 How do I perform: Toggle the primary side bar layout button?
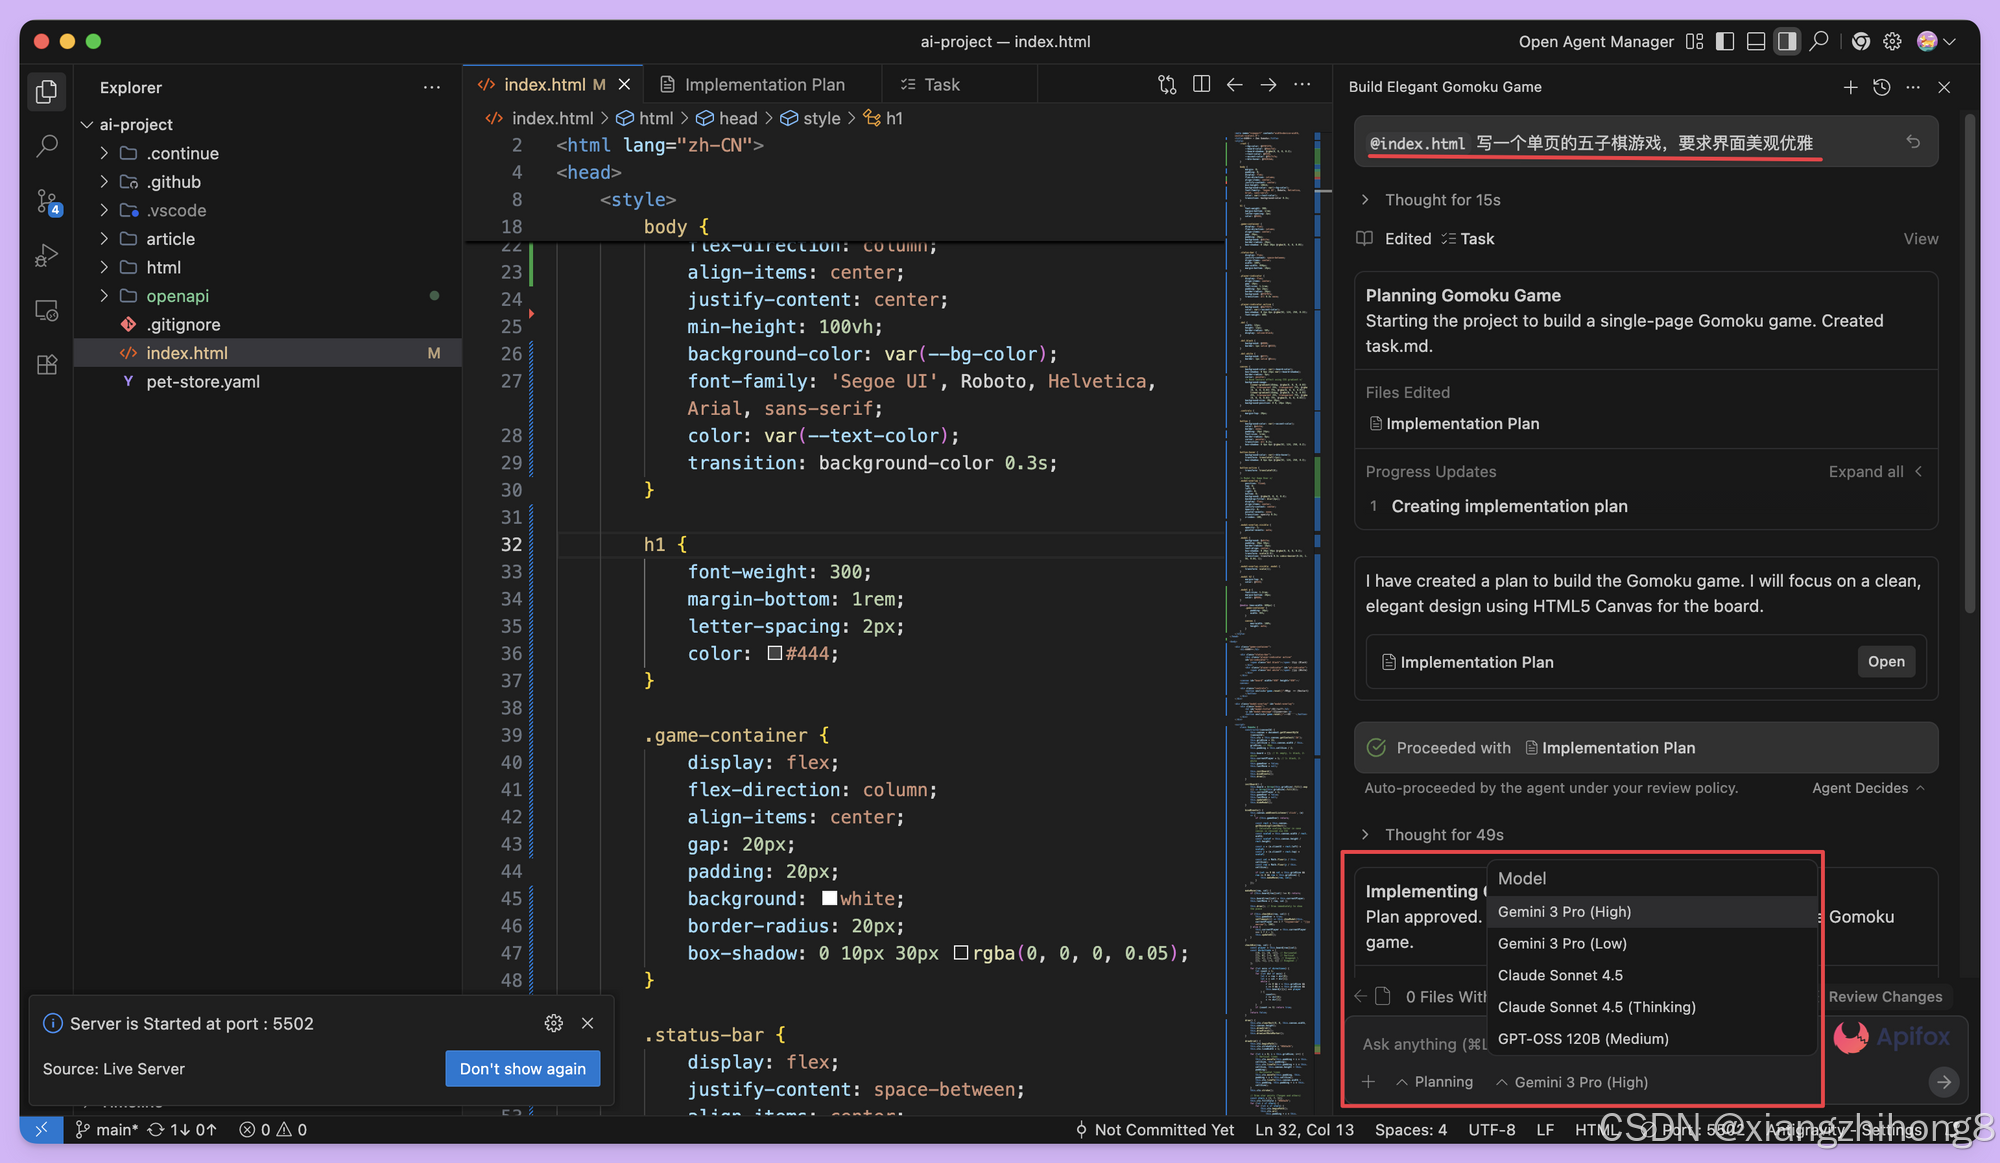tap(1724, 41)
